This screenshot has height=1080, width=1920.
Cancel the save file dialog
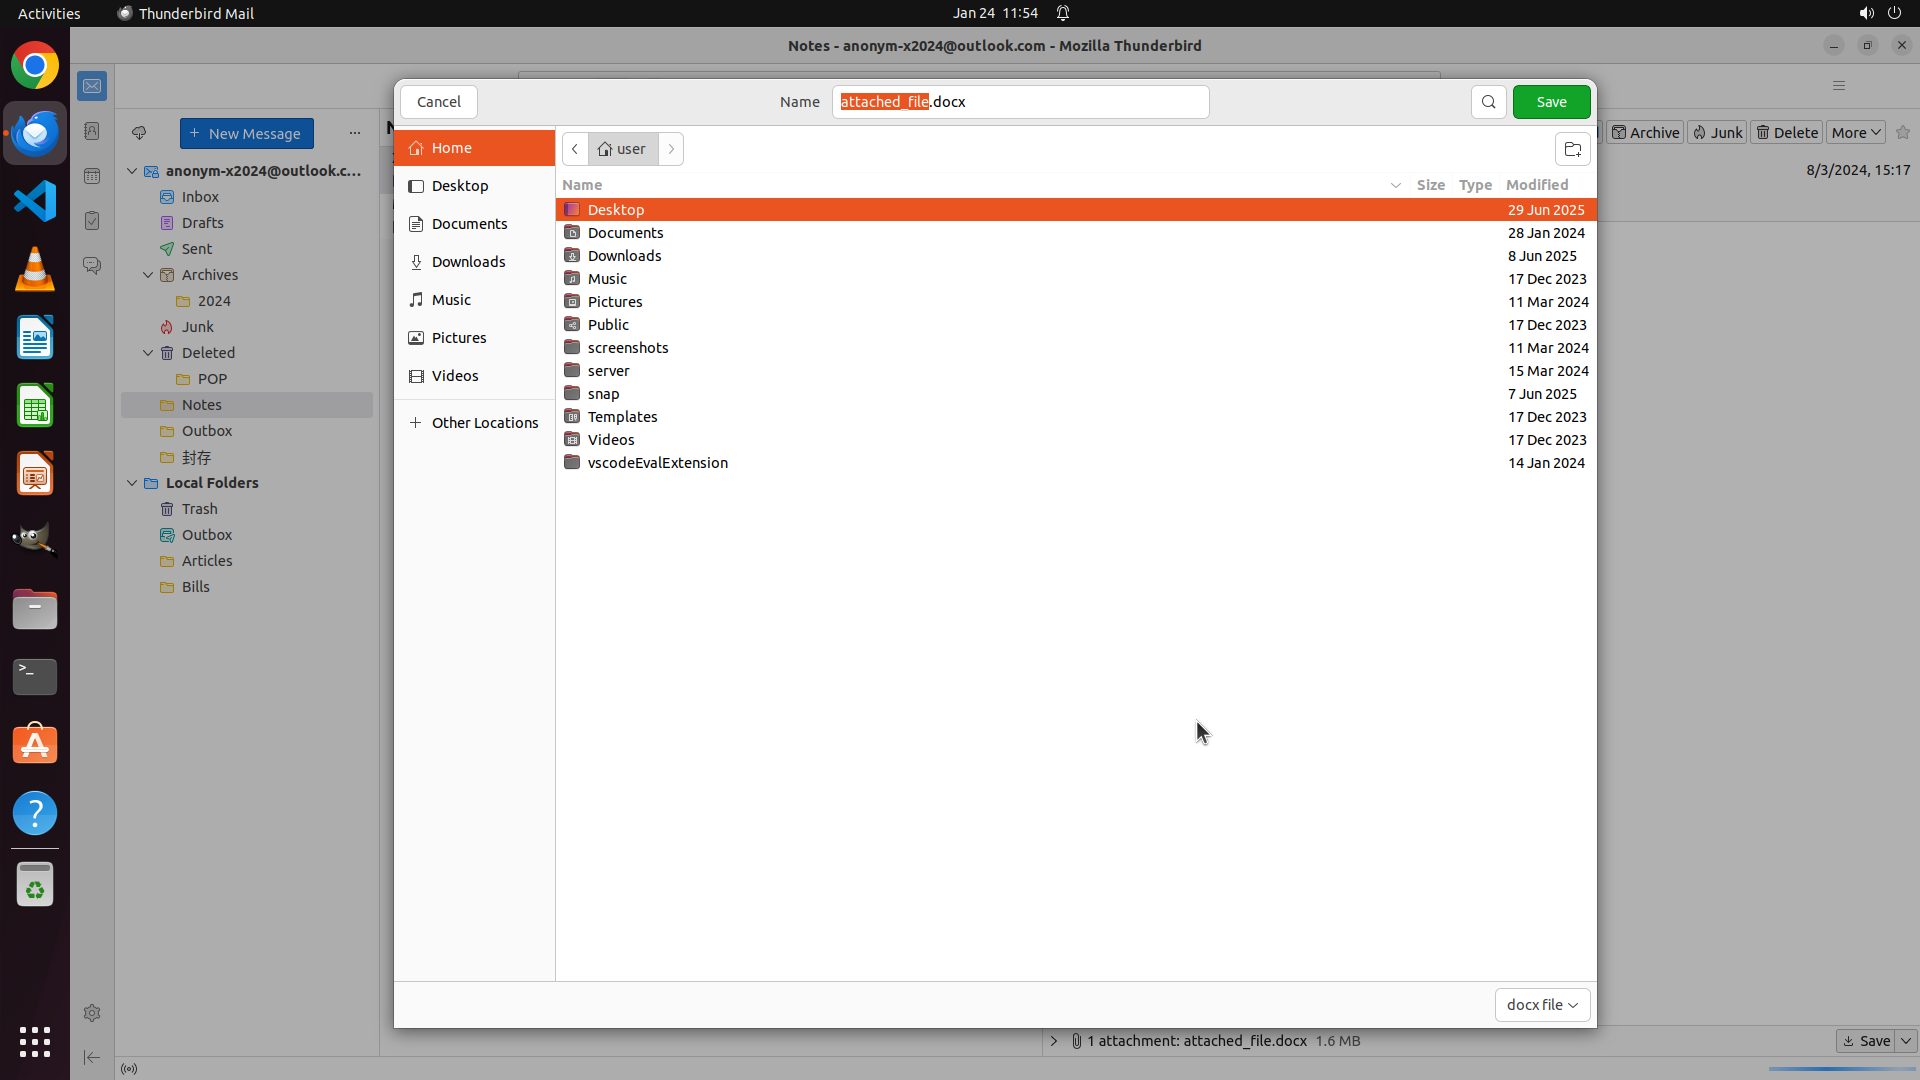tap(438, 102)
